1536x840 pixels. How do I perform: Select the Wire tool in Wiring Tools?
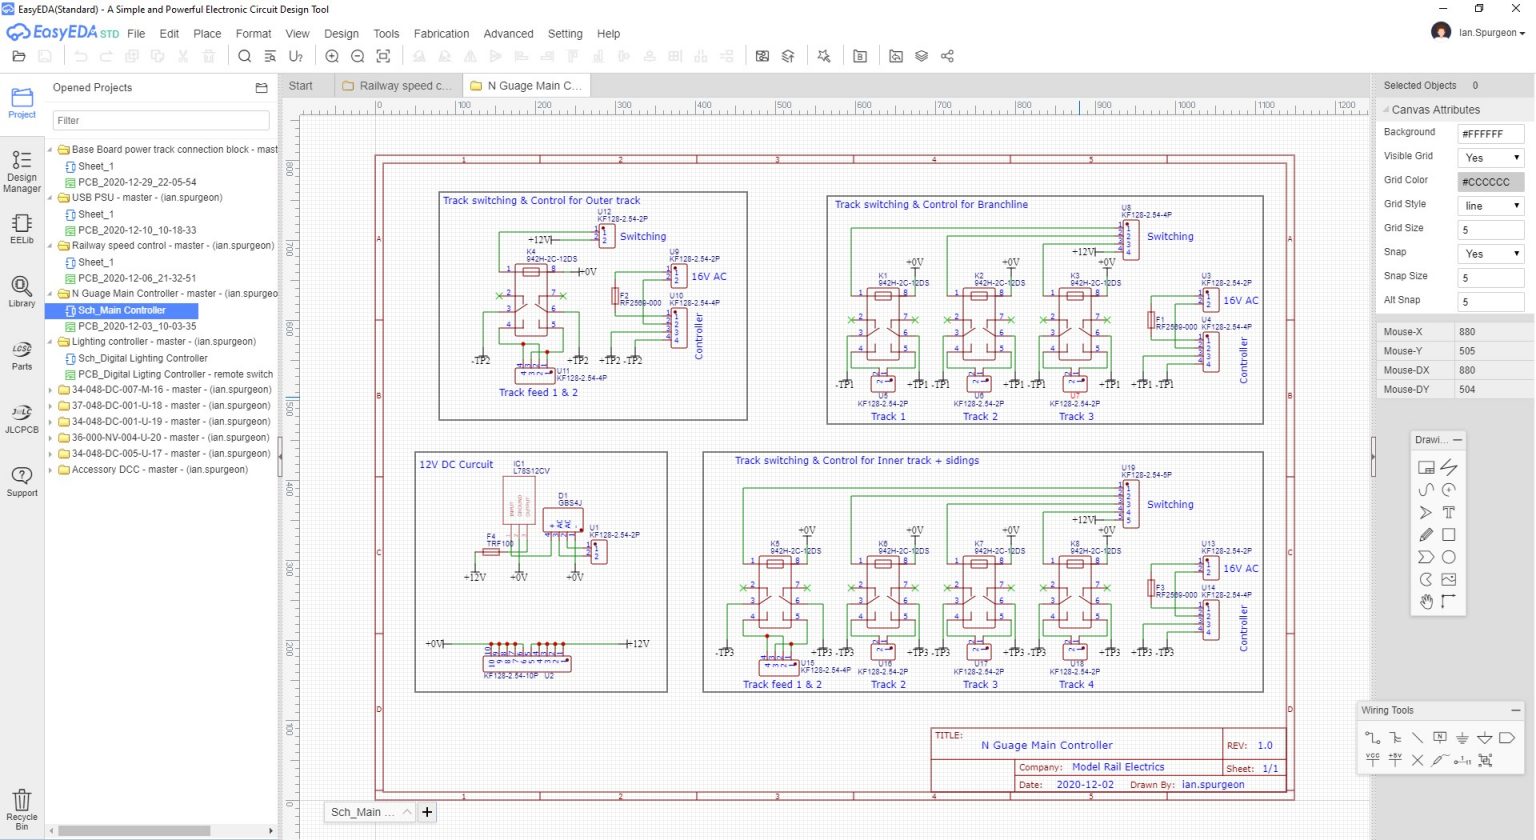(1372, 737)
